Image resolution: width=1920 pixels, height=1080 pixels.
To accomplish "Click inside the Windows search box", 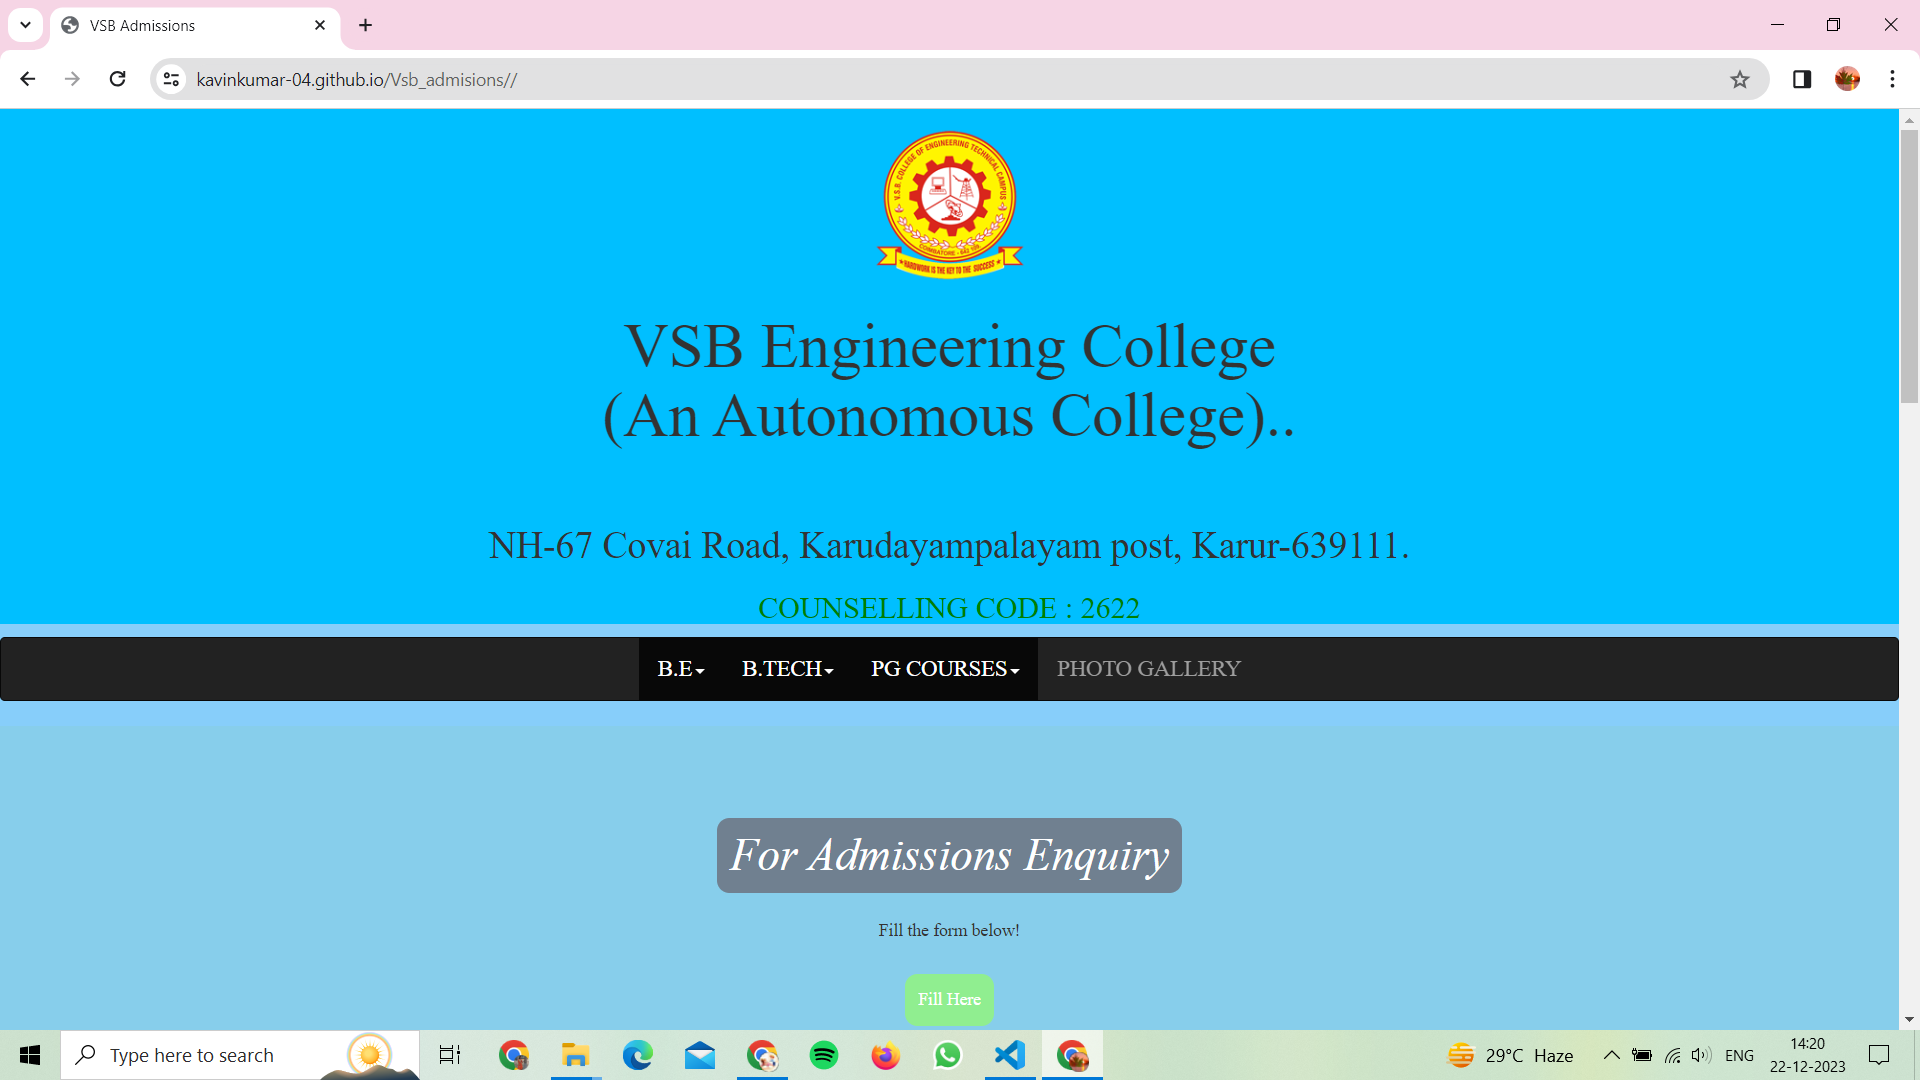I will [200, 1055].
